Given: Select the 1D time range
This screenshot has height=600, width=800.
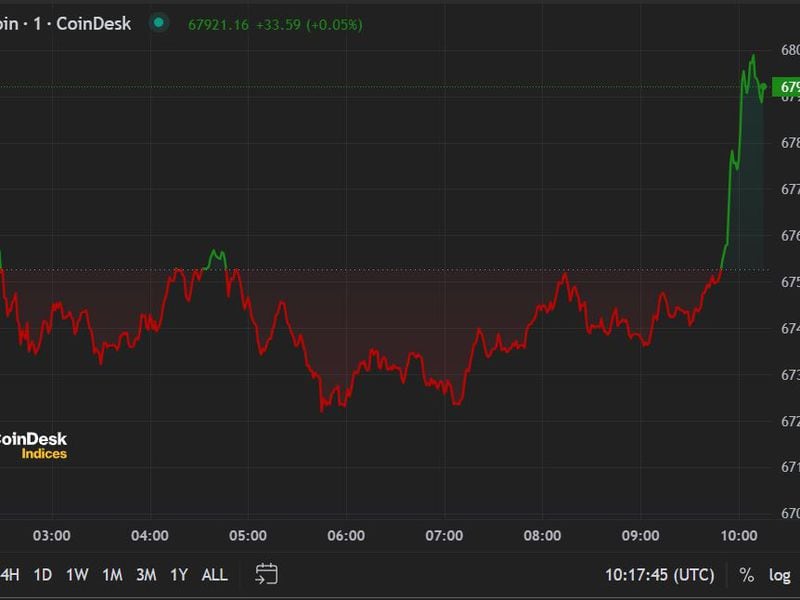Looking at the screenshot, I should pyautogui.click(x=42, y=575).
